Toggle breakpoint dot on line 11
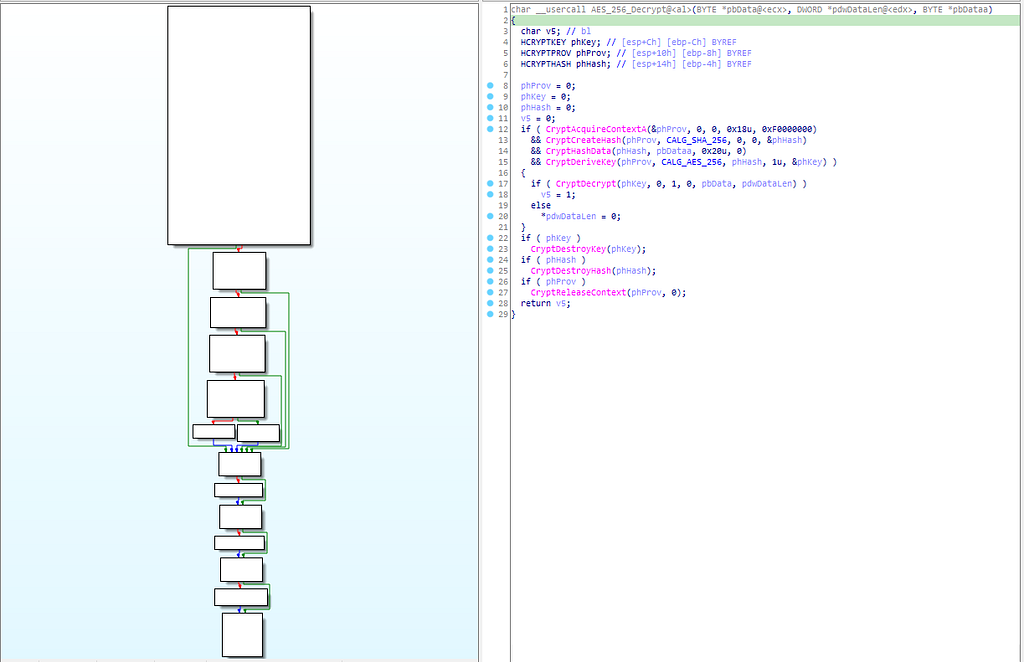Viewport: 1024px width, 662px height. click(x=490, y=118)
